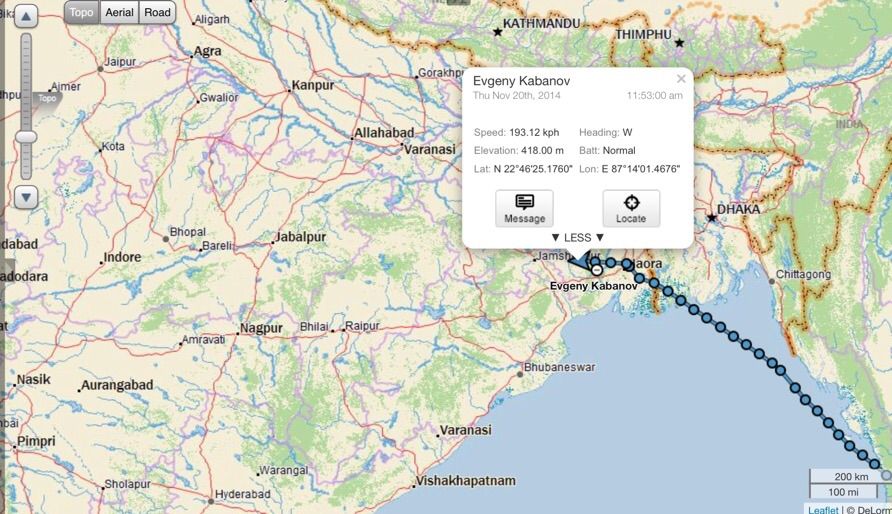Switch map to Road view

157,12
